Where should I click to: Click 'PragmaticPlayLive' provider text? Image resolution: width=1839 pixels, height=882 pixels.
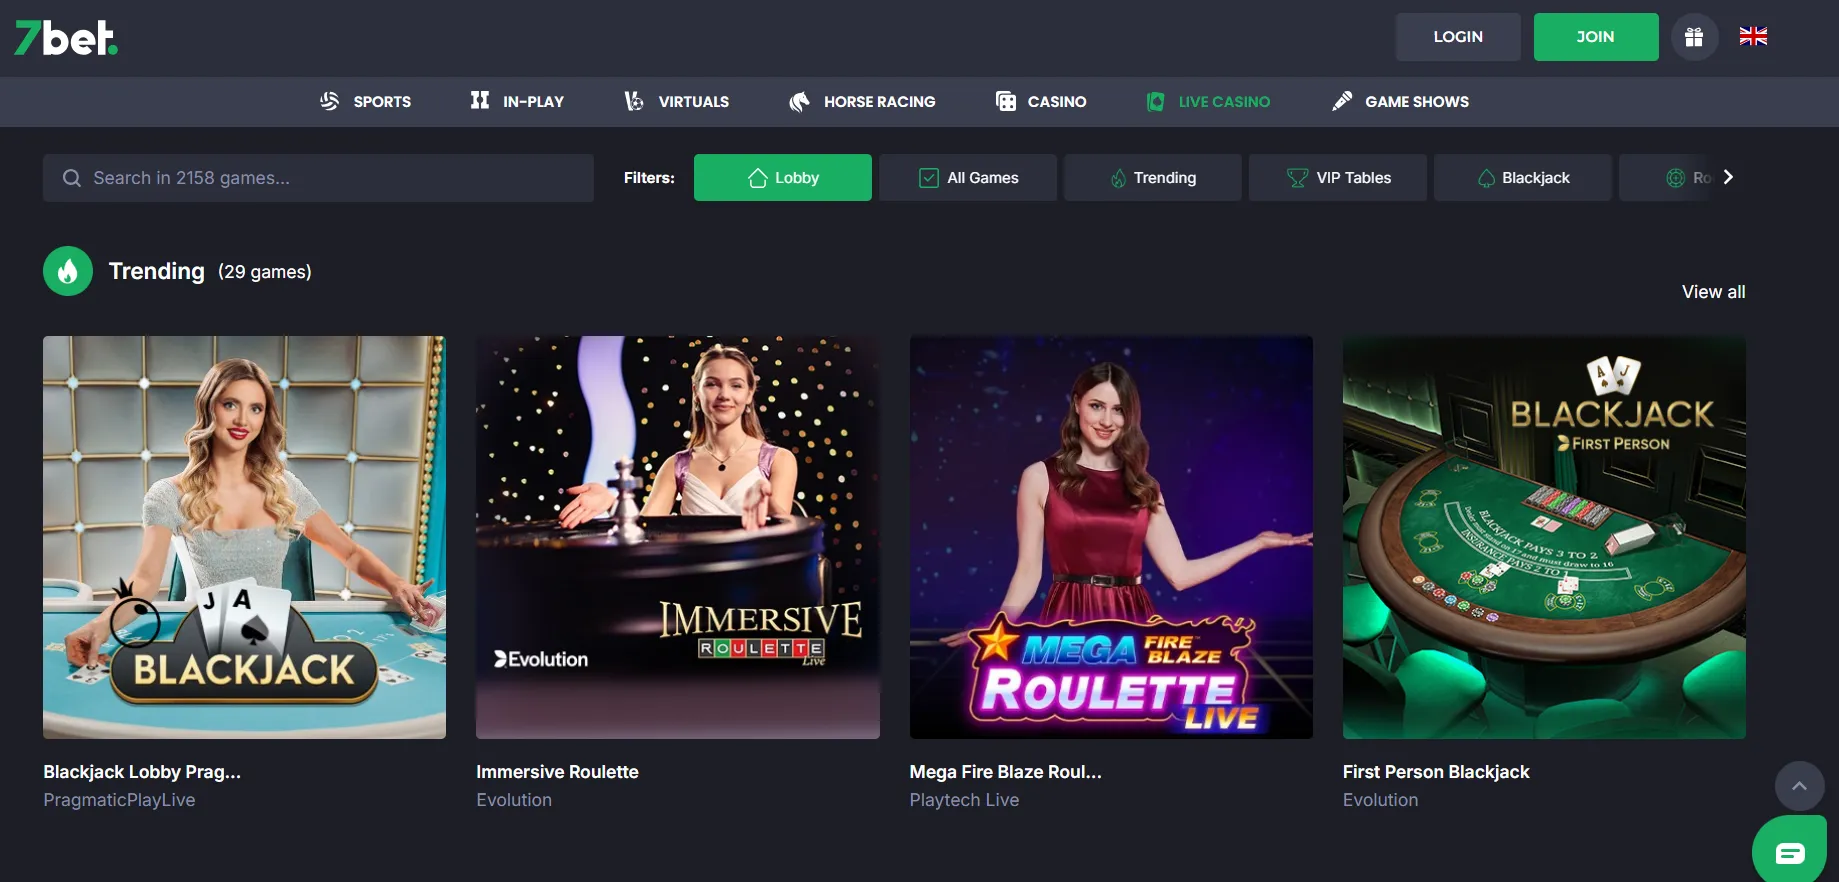119,800
